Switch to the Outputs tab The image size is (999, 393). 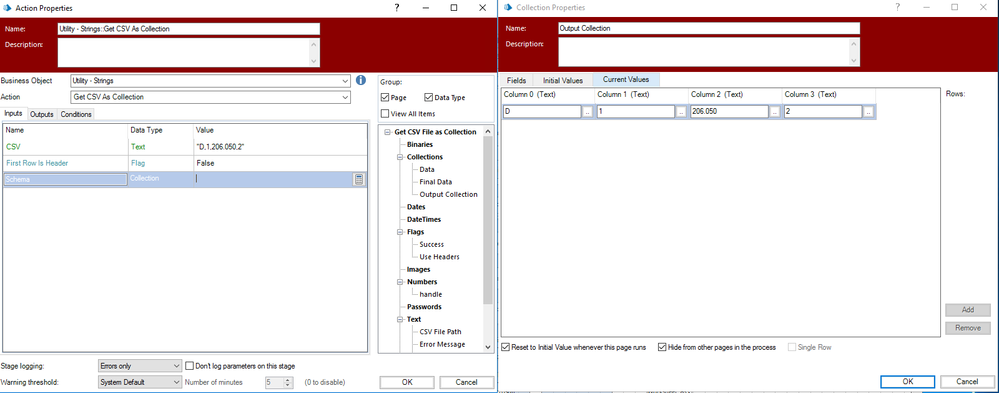tap(42, 114)
